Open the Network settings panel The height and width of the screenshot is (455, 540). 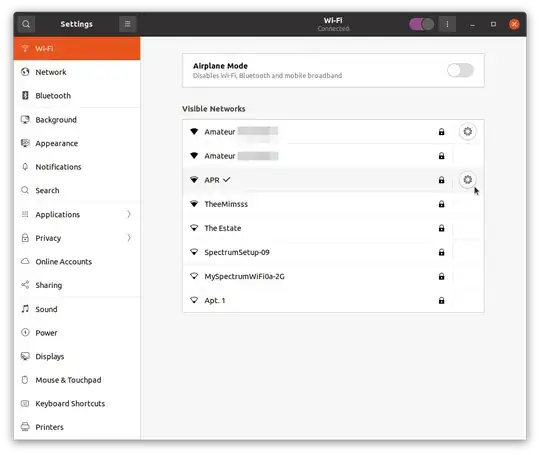[77, 72]
